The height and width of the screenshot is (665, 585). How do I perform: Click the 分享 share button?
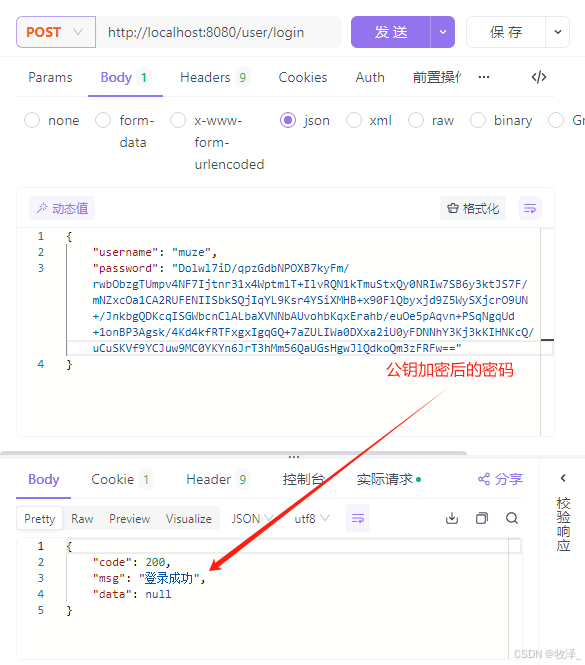pos(500,479)
